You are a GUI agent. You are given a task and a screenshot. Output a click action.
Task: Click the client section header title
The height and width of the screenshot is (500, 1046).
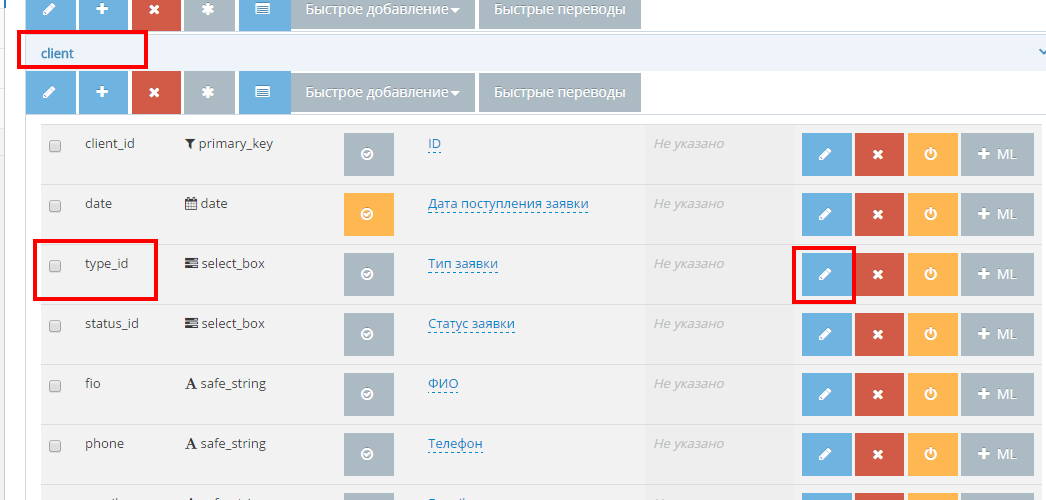coord(57,53)
